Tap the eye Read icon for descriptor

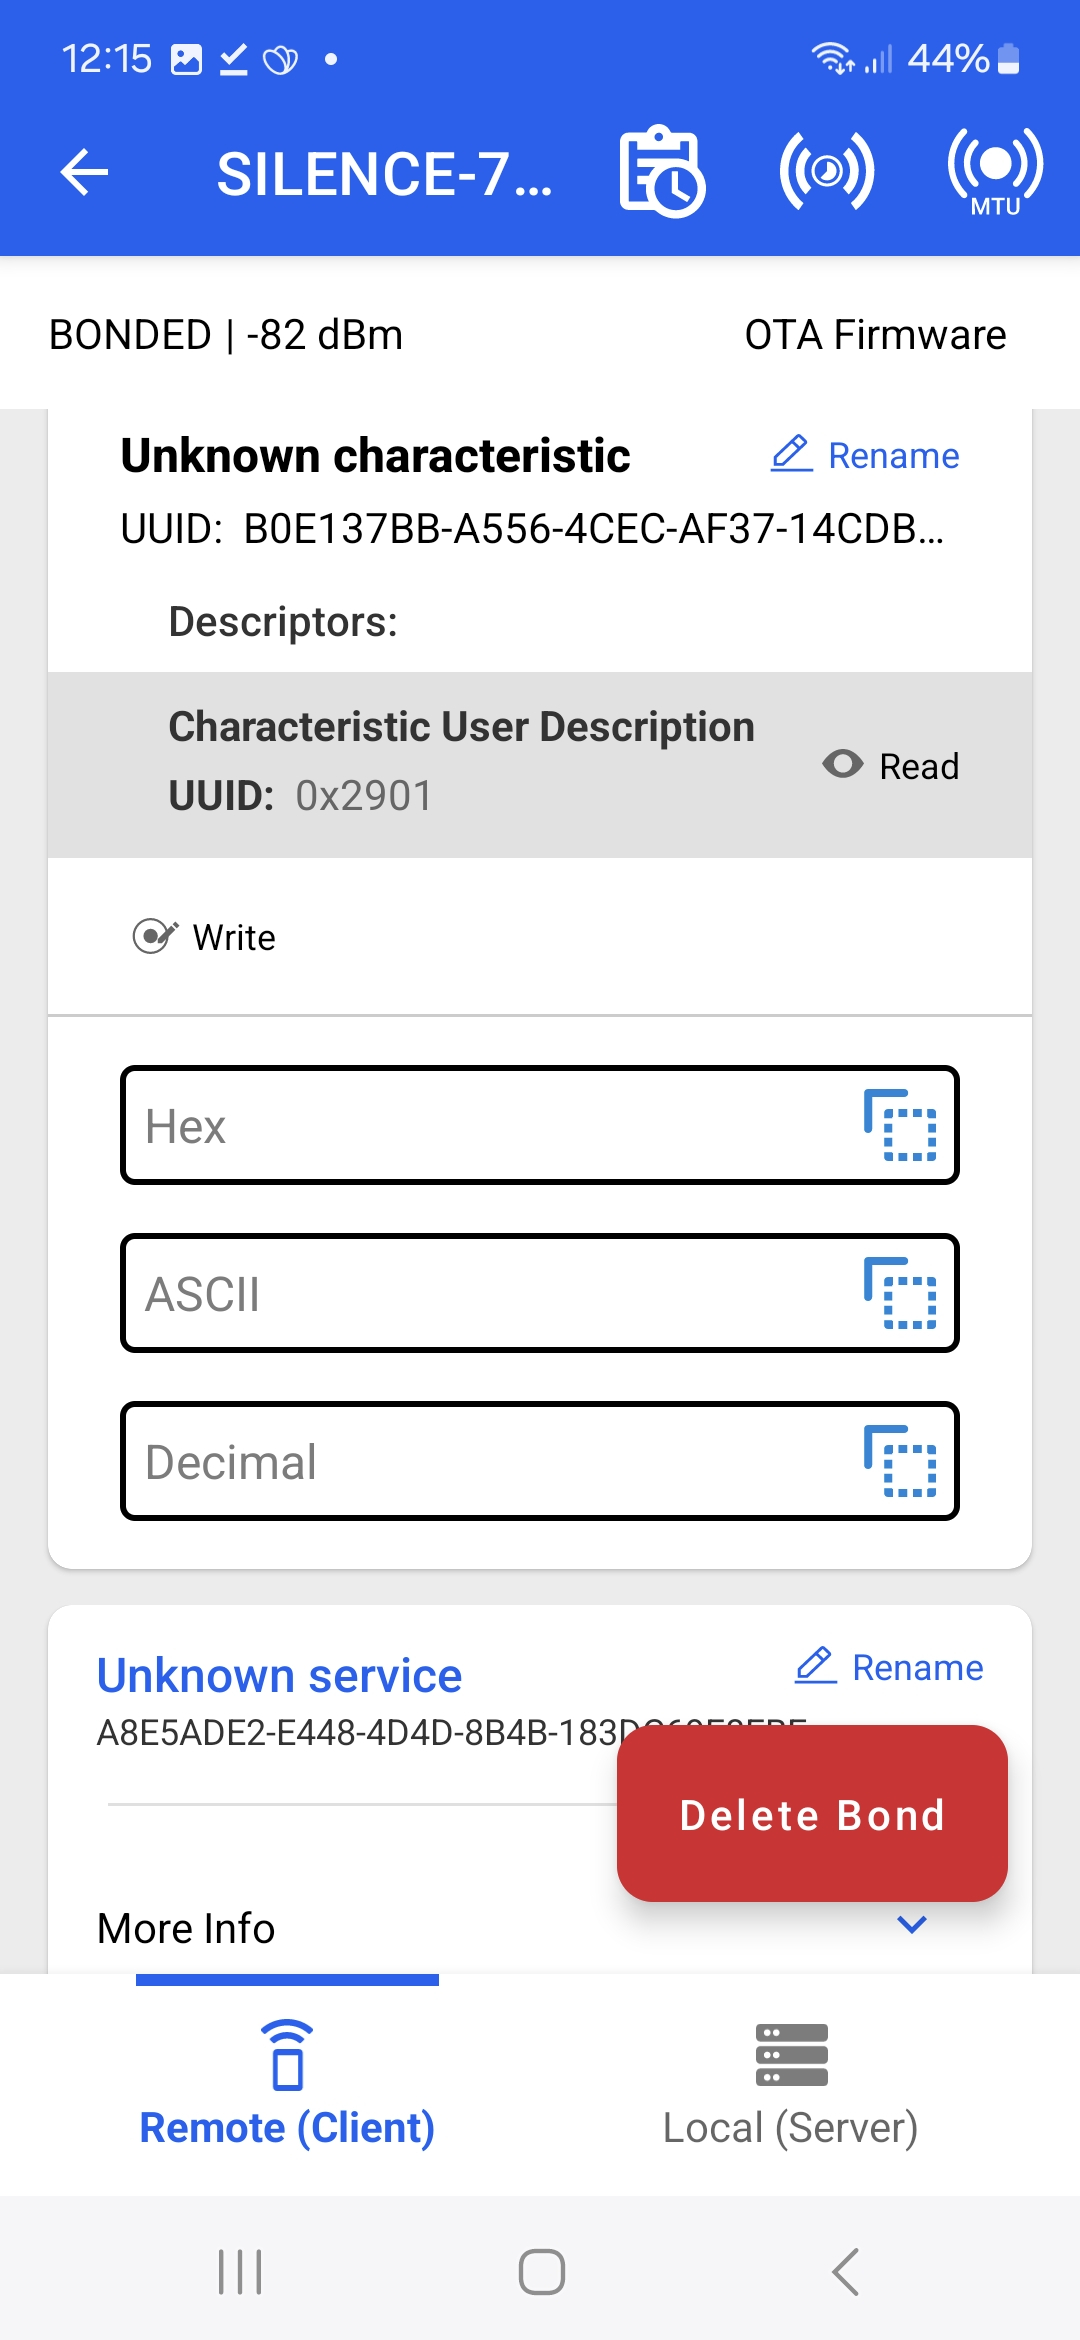coord(843,765)
